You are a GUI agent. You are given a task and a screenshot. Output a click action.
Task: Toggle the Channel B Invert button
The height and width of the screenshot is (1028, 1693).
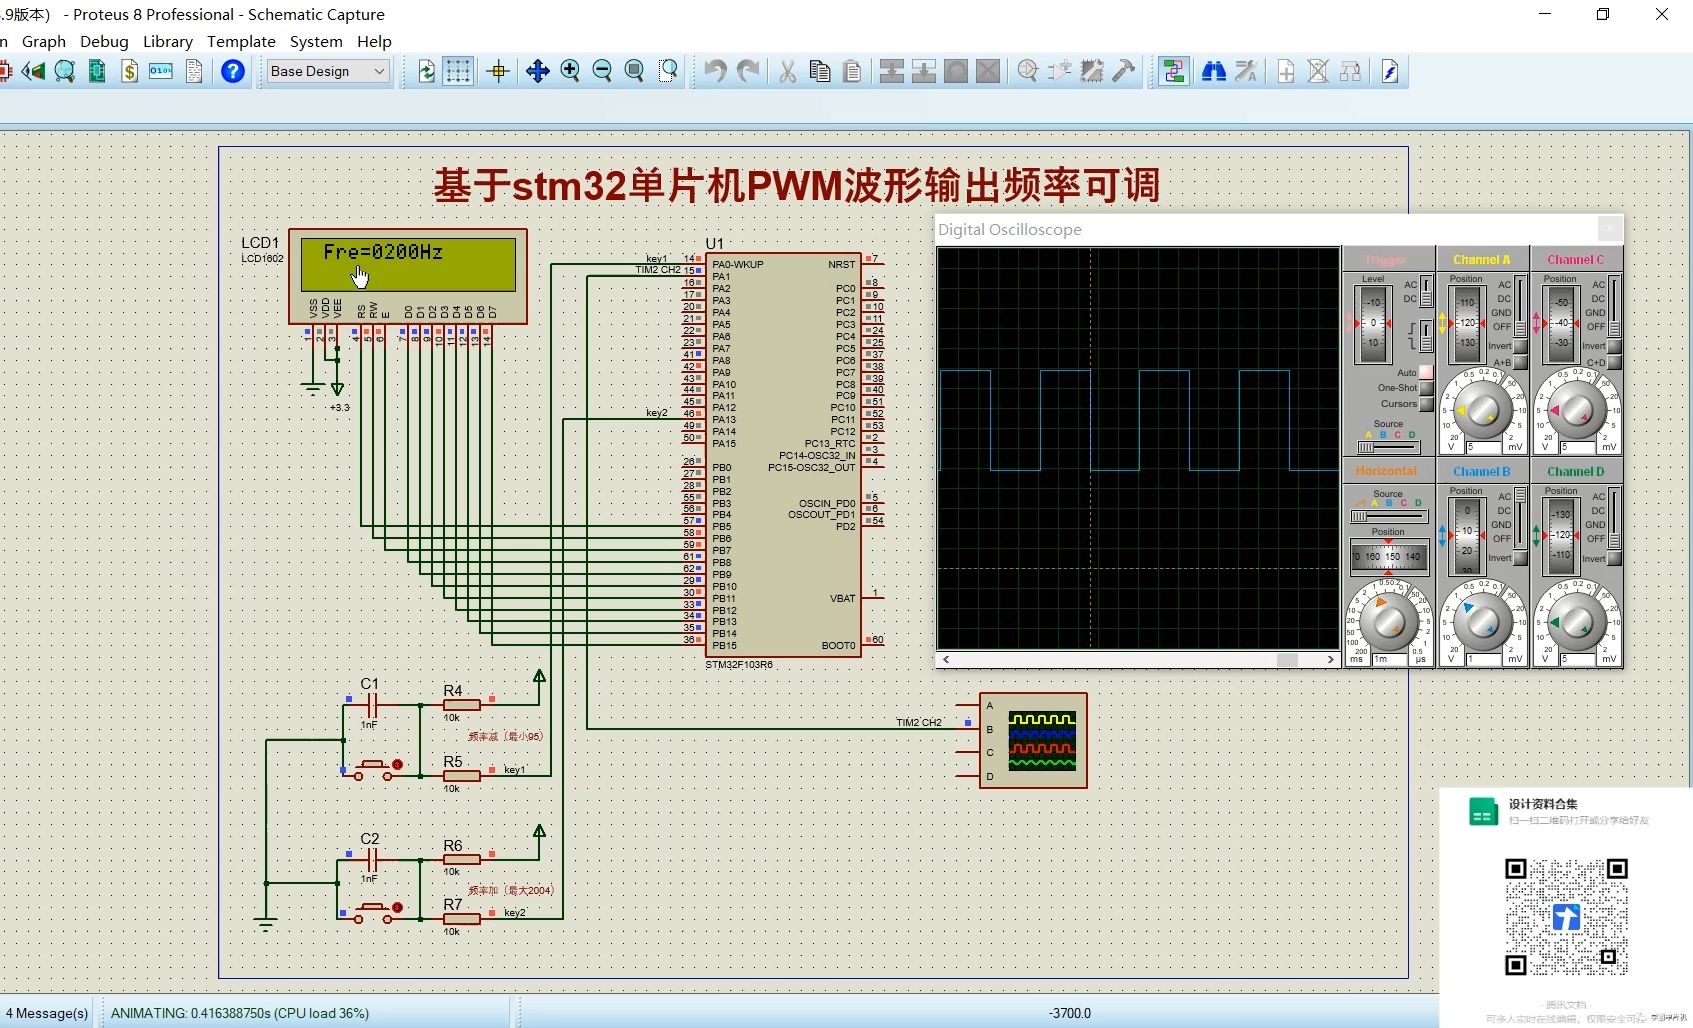[x=1520, y=558]
